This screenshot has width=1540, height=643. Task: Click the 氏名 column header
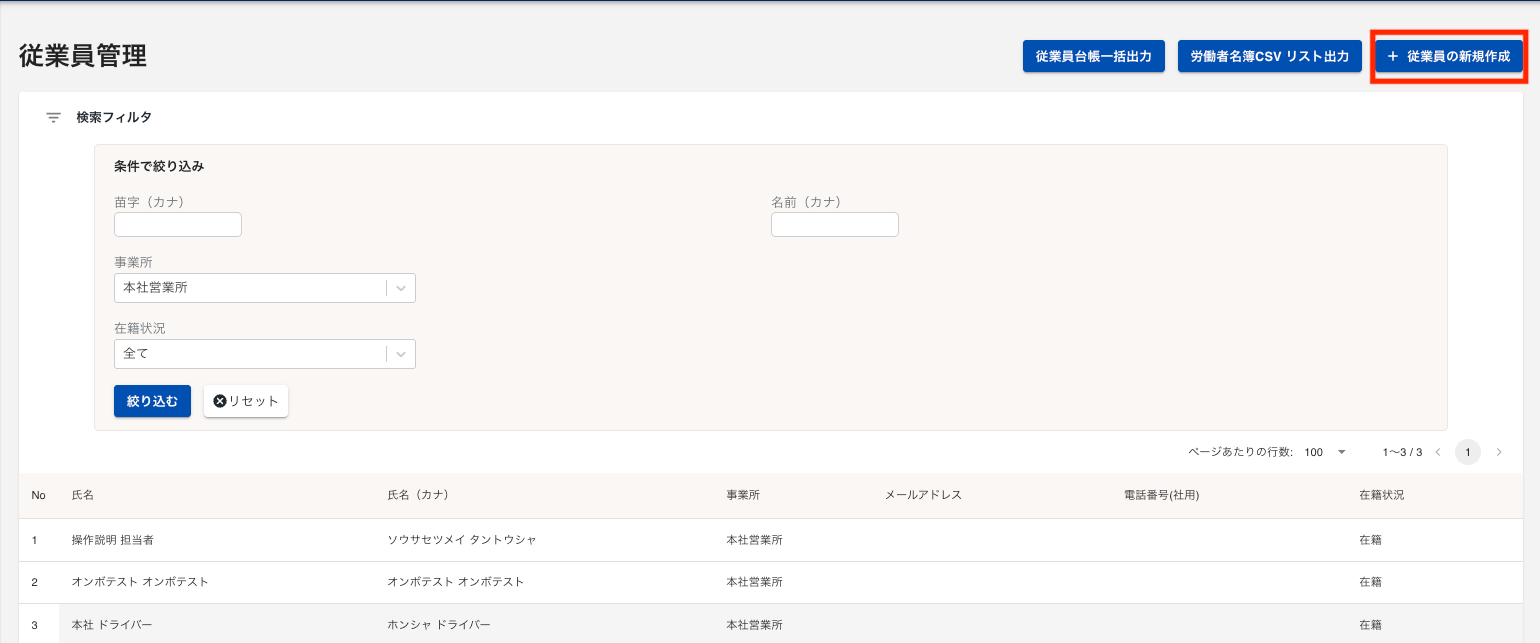coord(82,496)
